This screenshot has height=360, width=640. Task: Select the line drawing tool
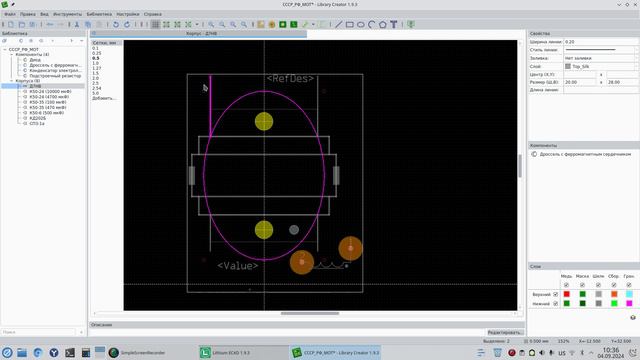[x=339, y=24]
